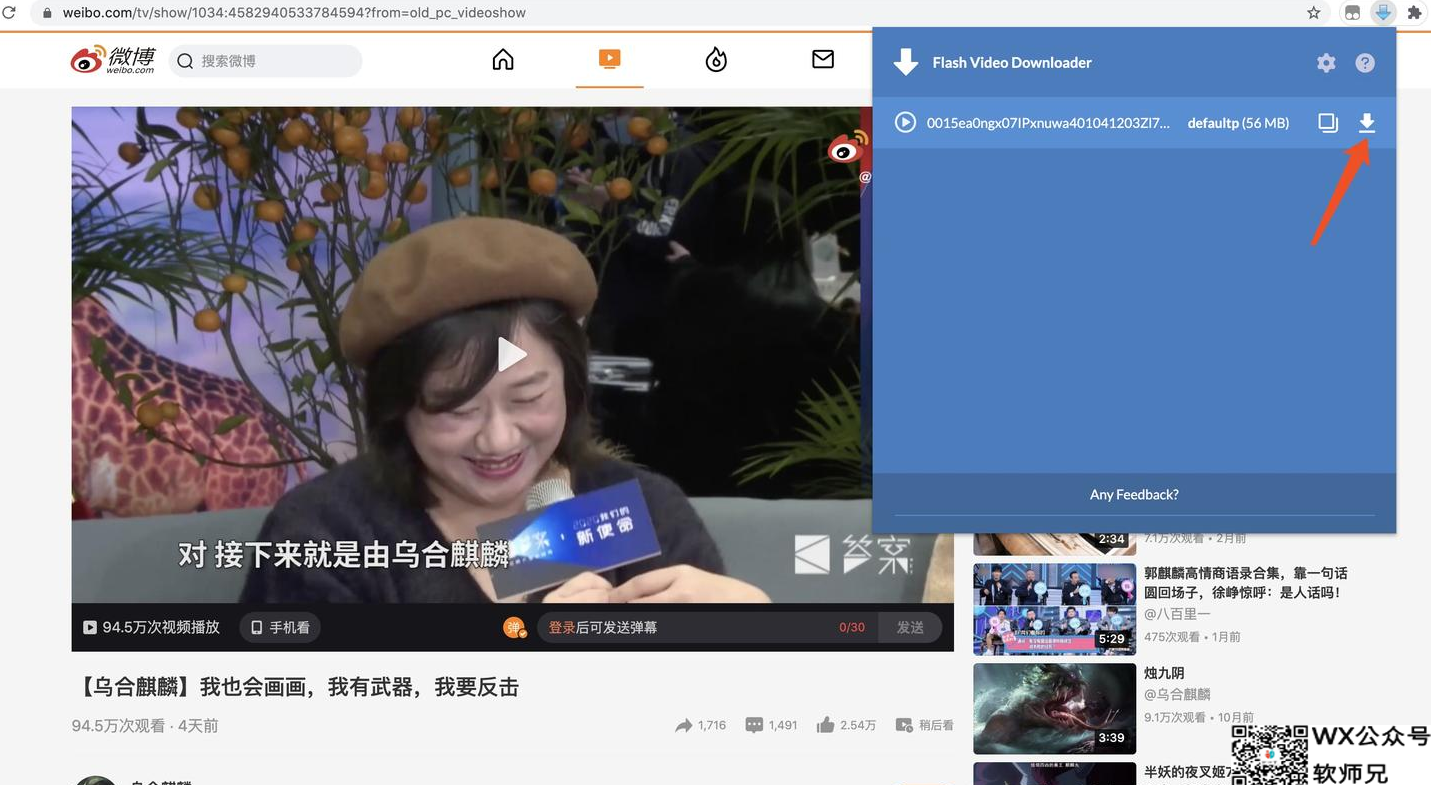Viewport: 1431px width, 785px height.
Task: Open the 2:34 video thumbnail
Action: coord(1054,544)
